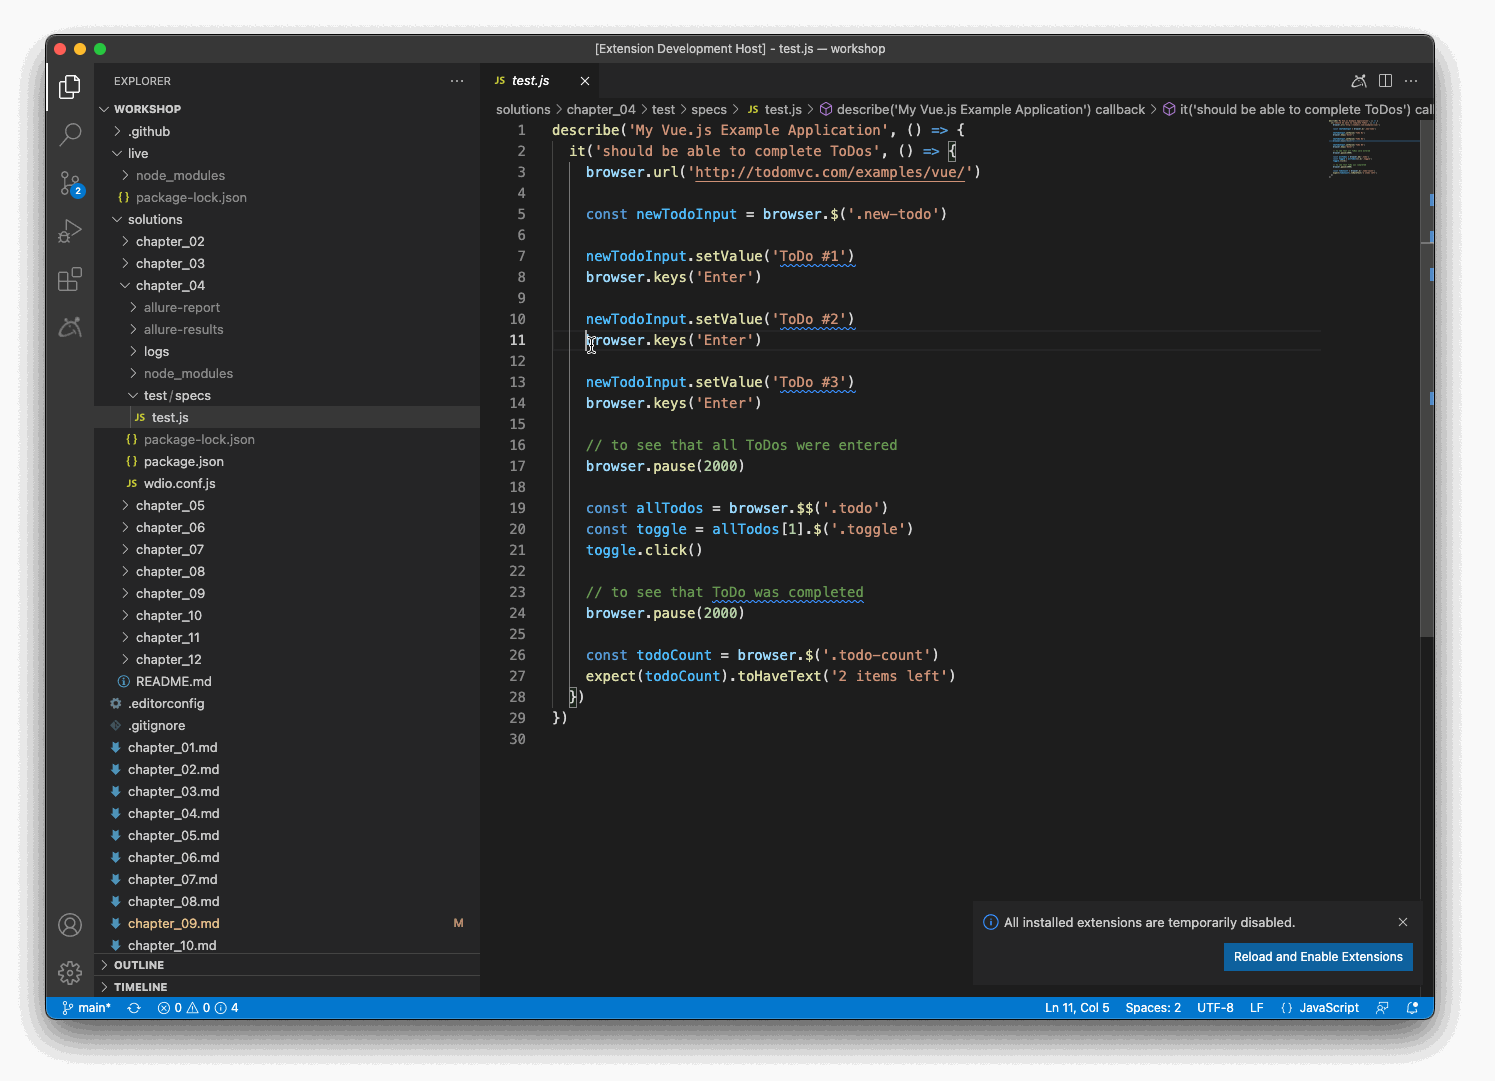Open the Extensions view
Viewport: 1495px width, 1081px height.
(69, 279)
